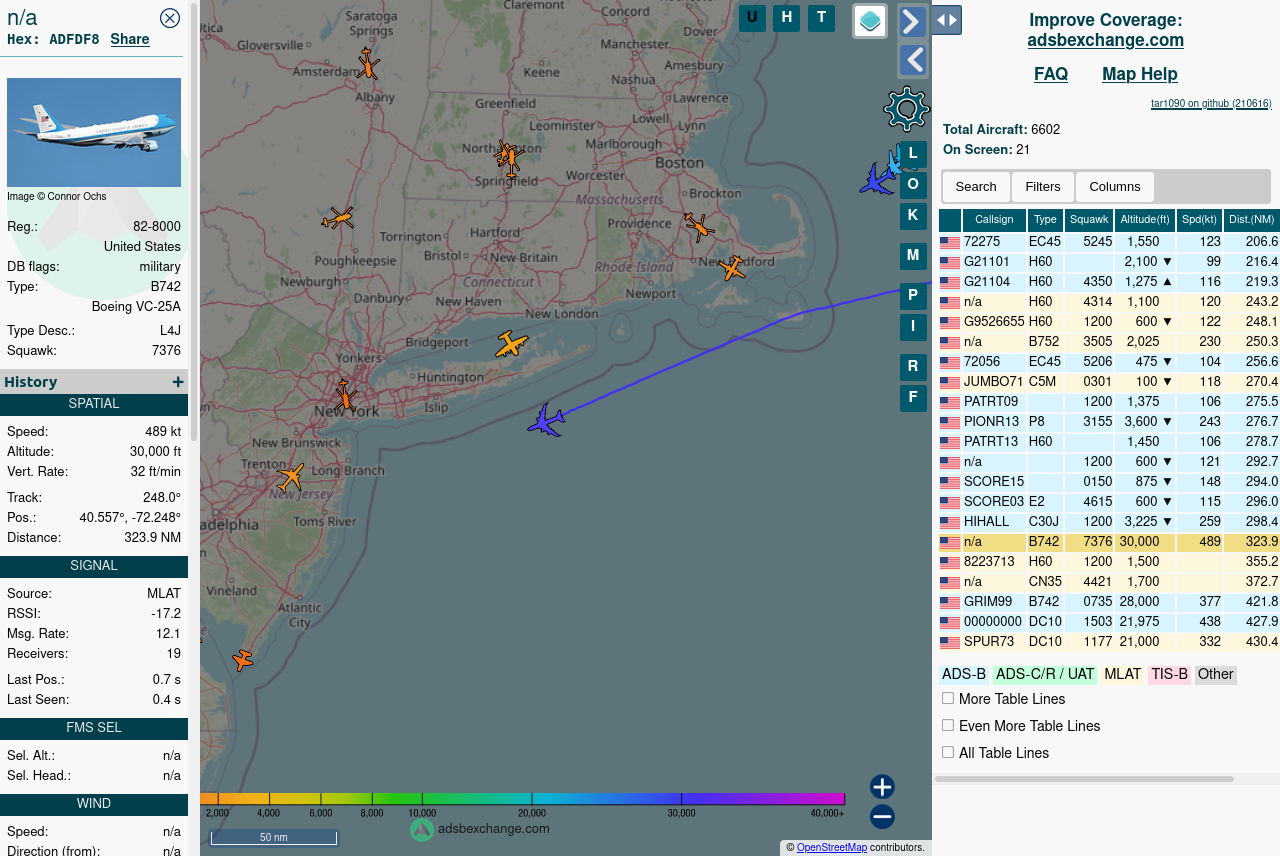Sort table by Altitude(ft) column

click(x=1145, y=220)
